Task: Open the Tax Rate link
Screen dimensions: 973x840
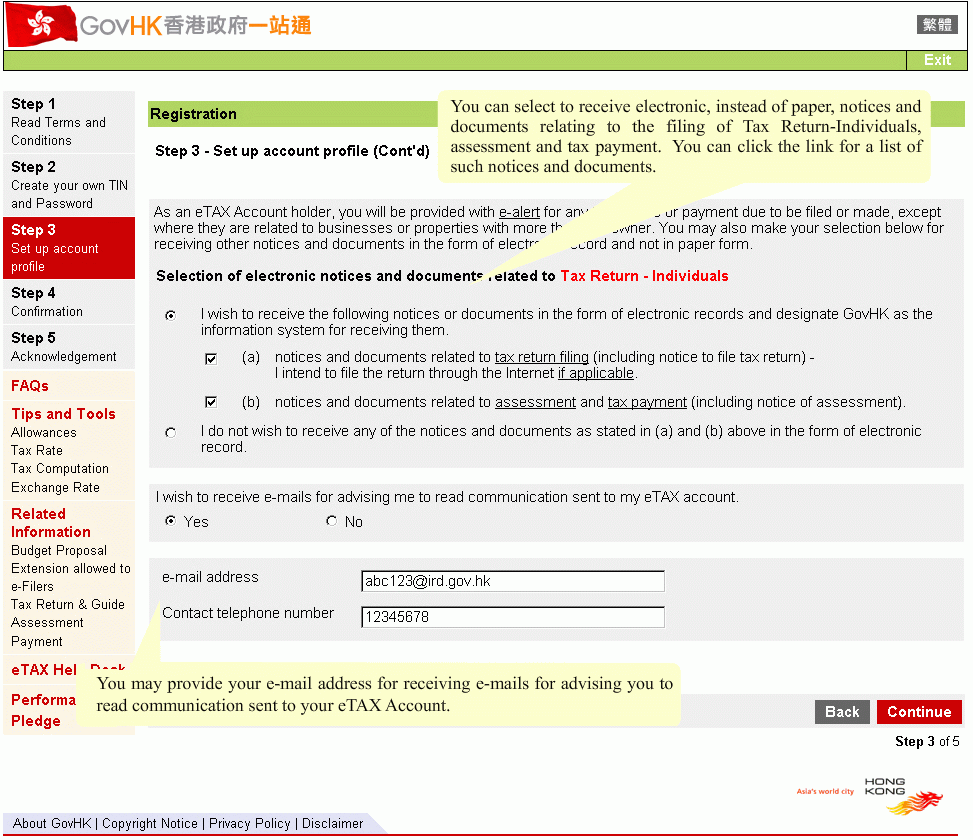Action: point(37,450)
